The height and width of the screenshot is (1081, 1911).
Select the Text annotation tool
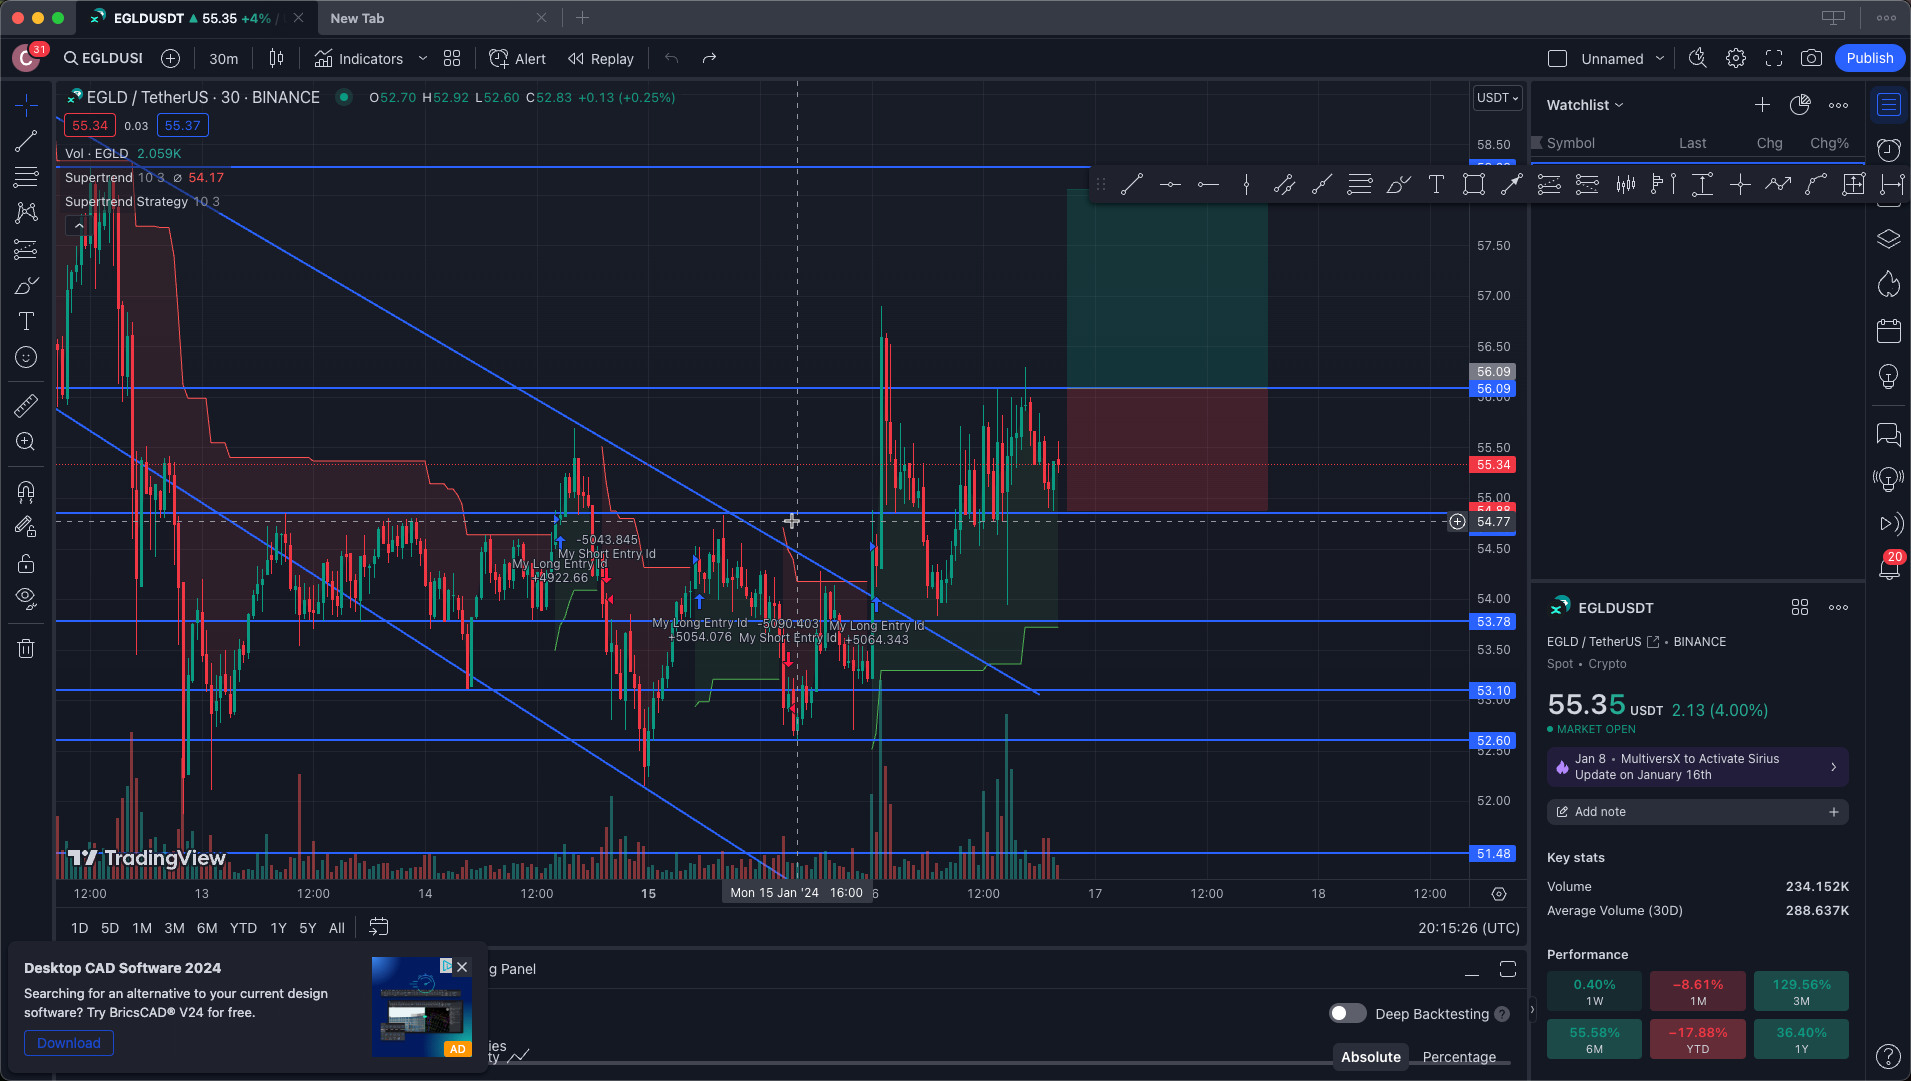[x=26, y=321]
